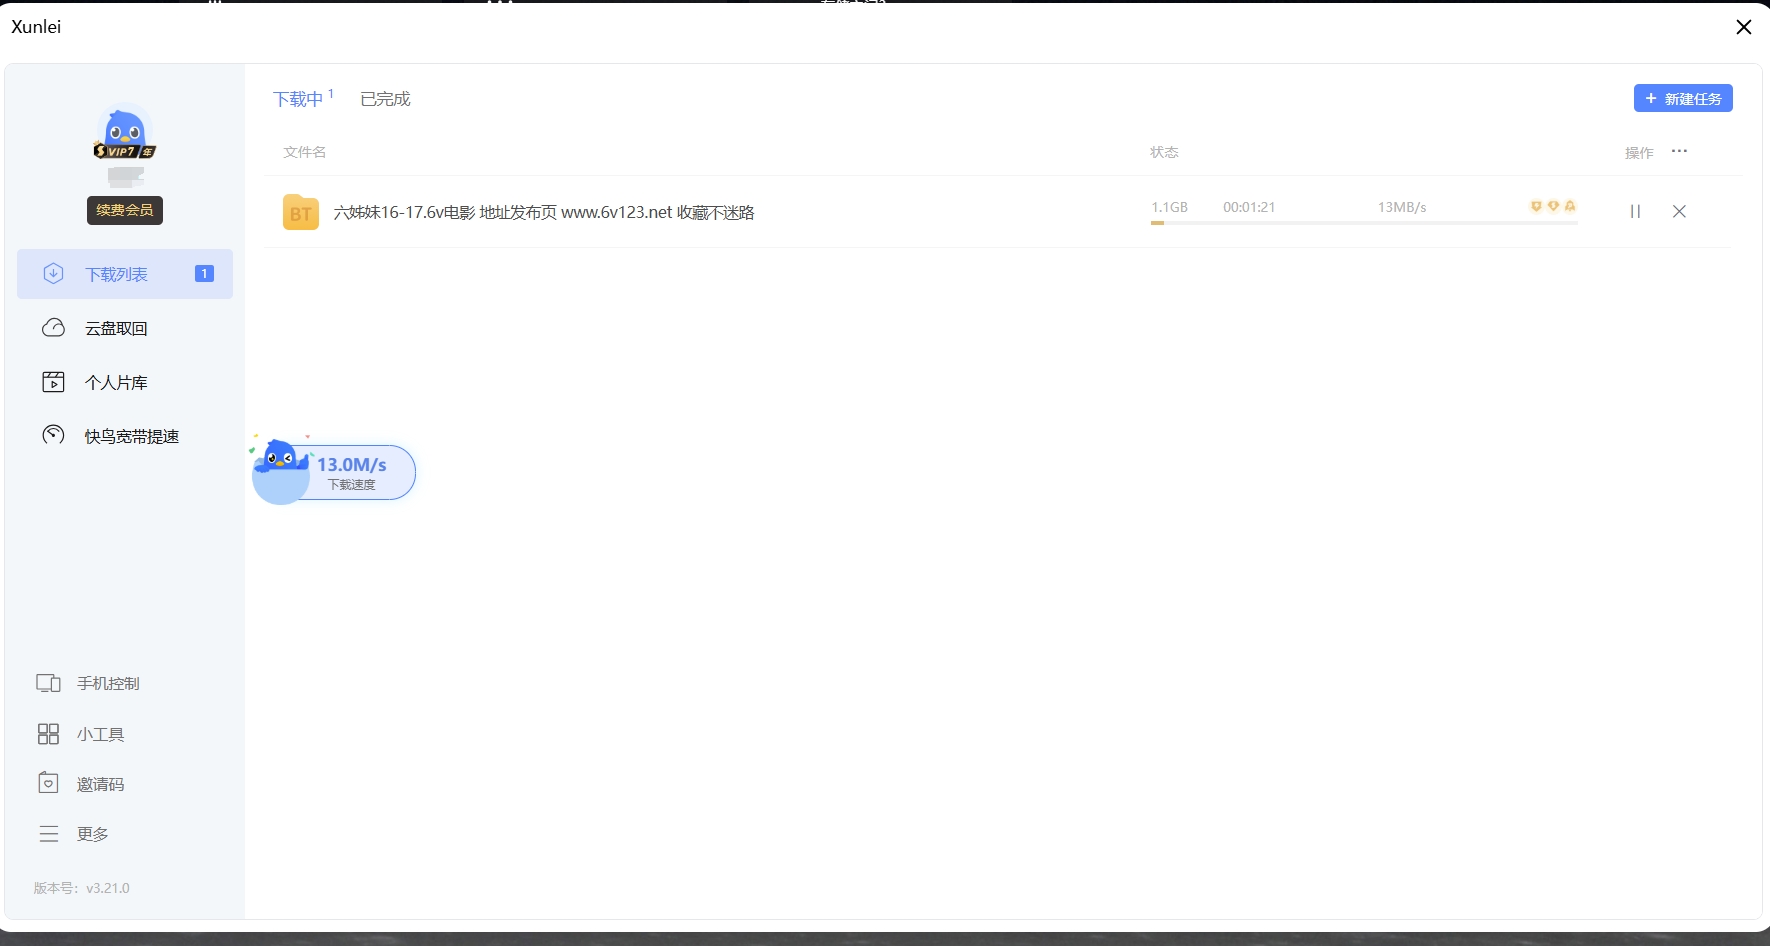Screen dimensions: 1770x946
Task: Close the Xunlei window
Action: tap(1744, 27)
